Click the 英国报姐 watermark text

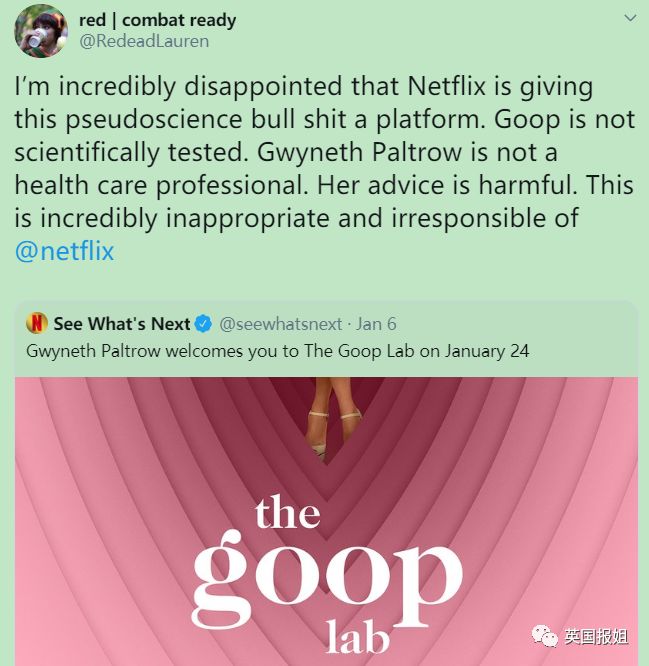pyautogui.click(x=596, y=637)
